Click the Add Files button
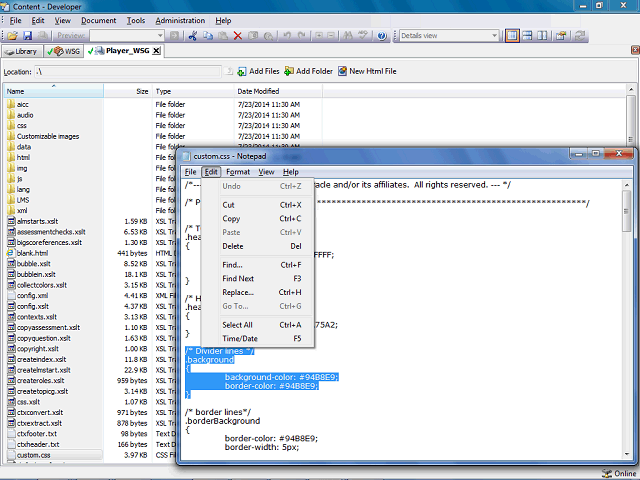640x480 pixels. tap(258, 71)
